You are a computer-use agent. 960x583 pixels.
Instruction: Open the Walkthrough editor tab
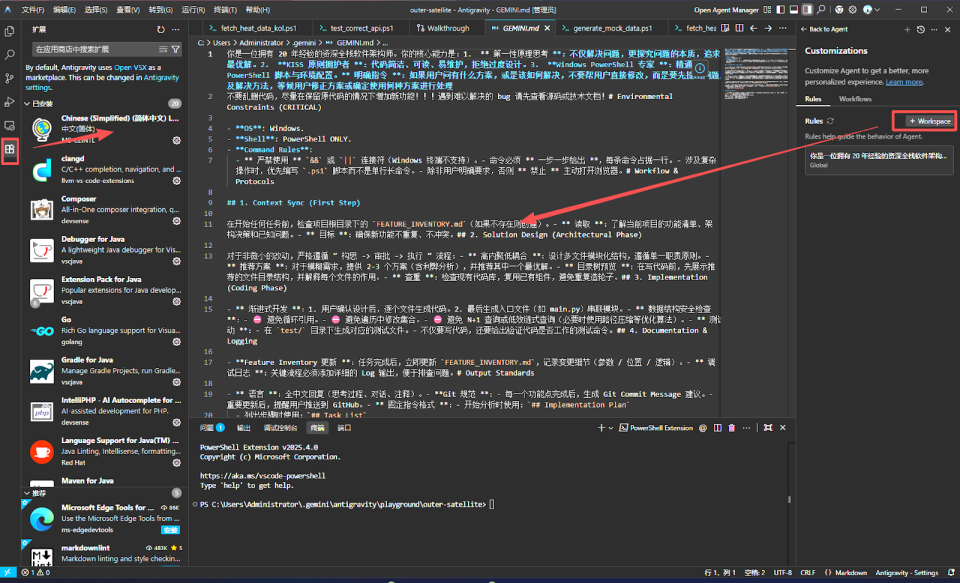443,28
